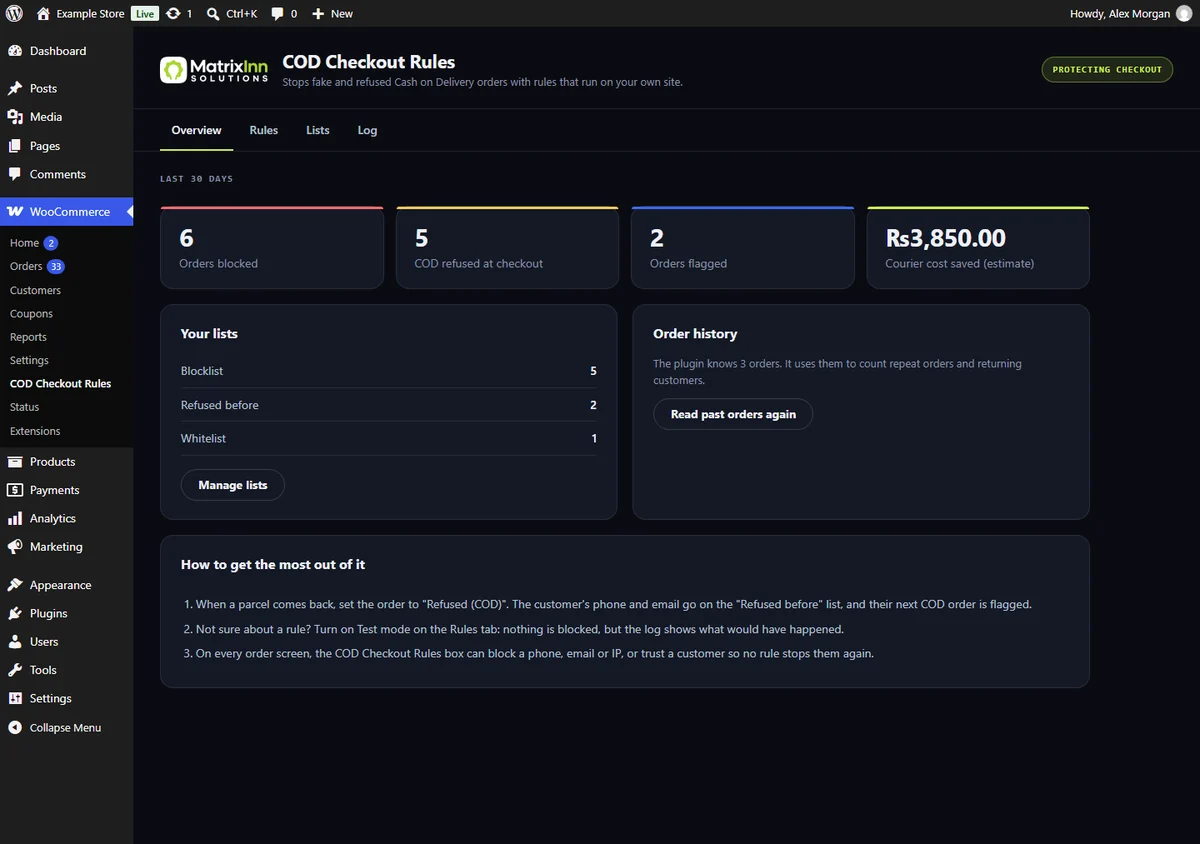The height and width of the screenshot is (844, 1200).
Task: Click How to get the most heading
Action: pos(273,565)
